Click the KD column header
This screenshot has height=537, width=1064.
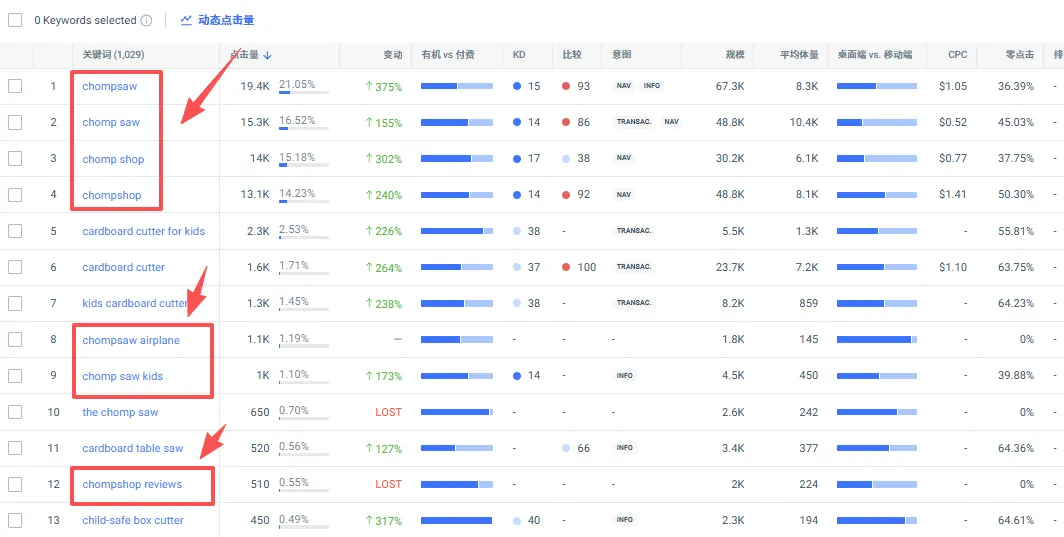click(519, 55)
